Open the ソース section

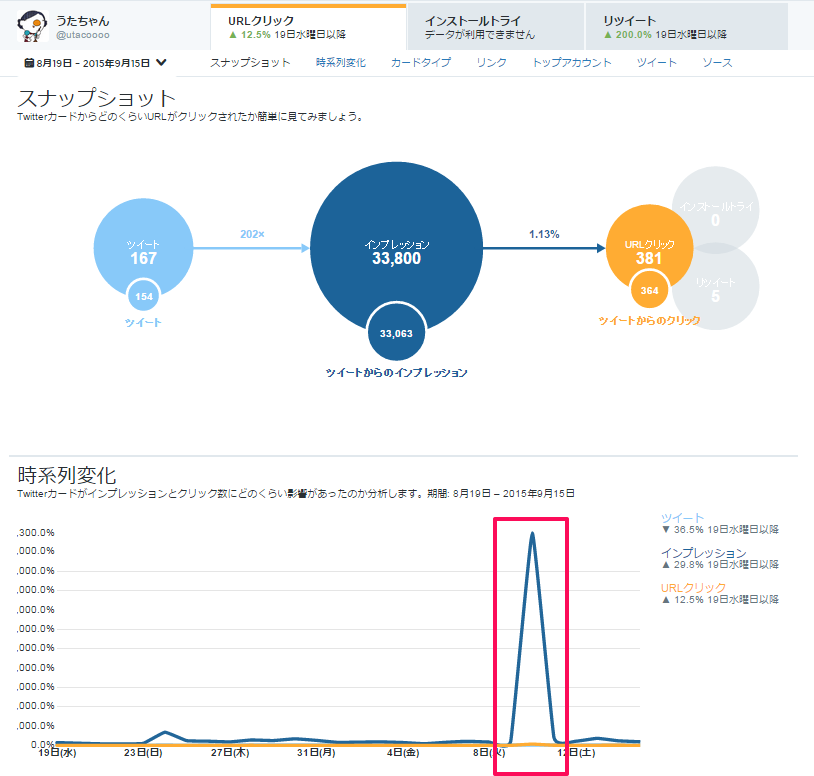point(717,63)
